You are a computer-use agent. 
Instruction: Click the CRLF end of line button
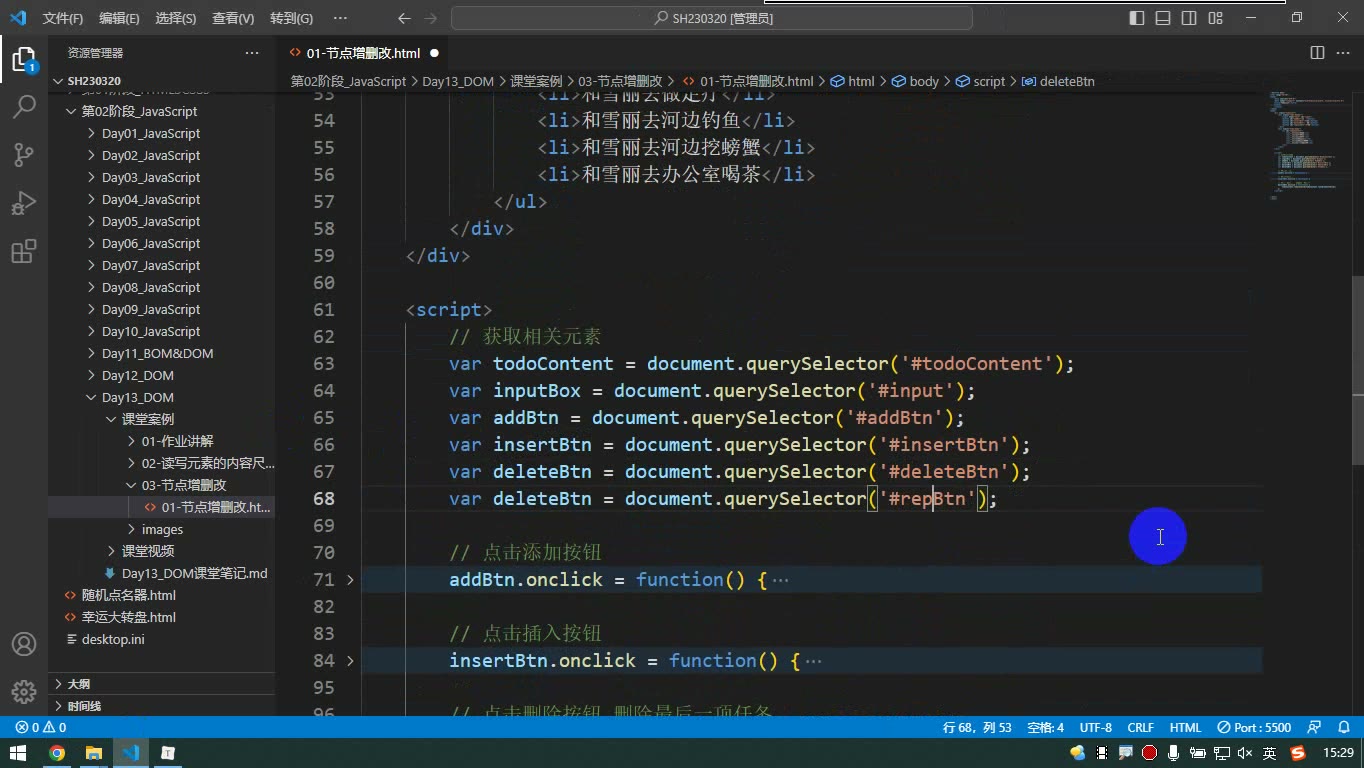click(1140, 728)
